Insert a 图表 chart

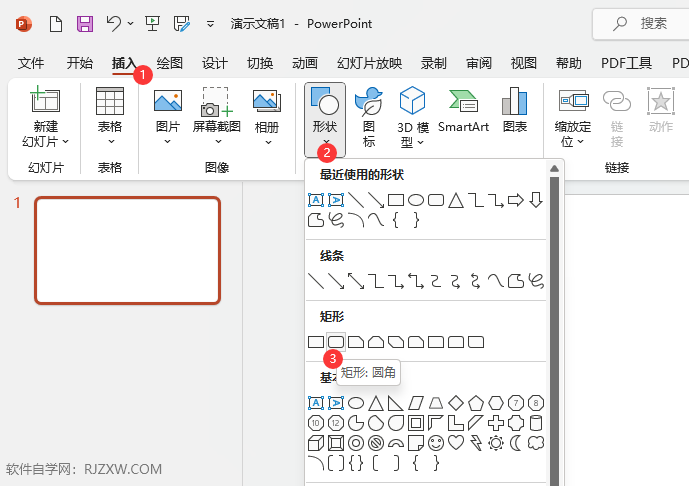click(x=515, y=110)
